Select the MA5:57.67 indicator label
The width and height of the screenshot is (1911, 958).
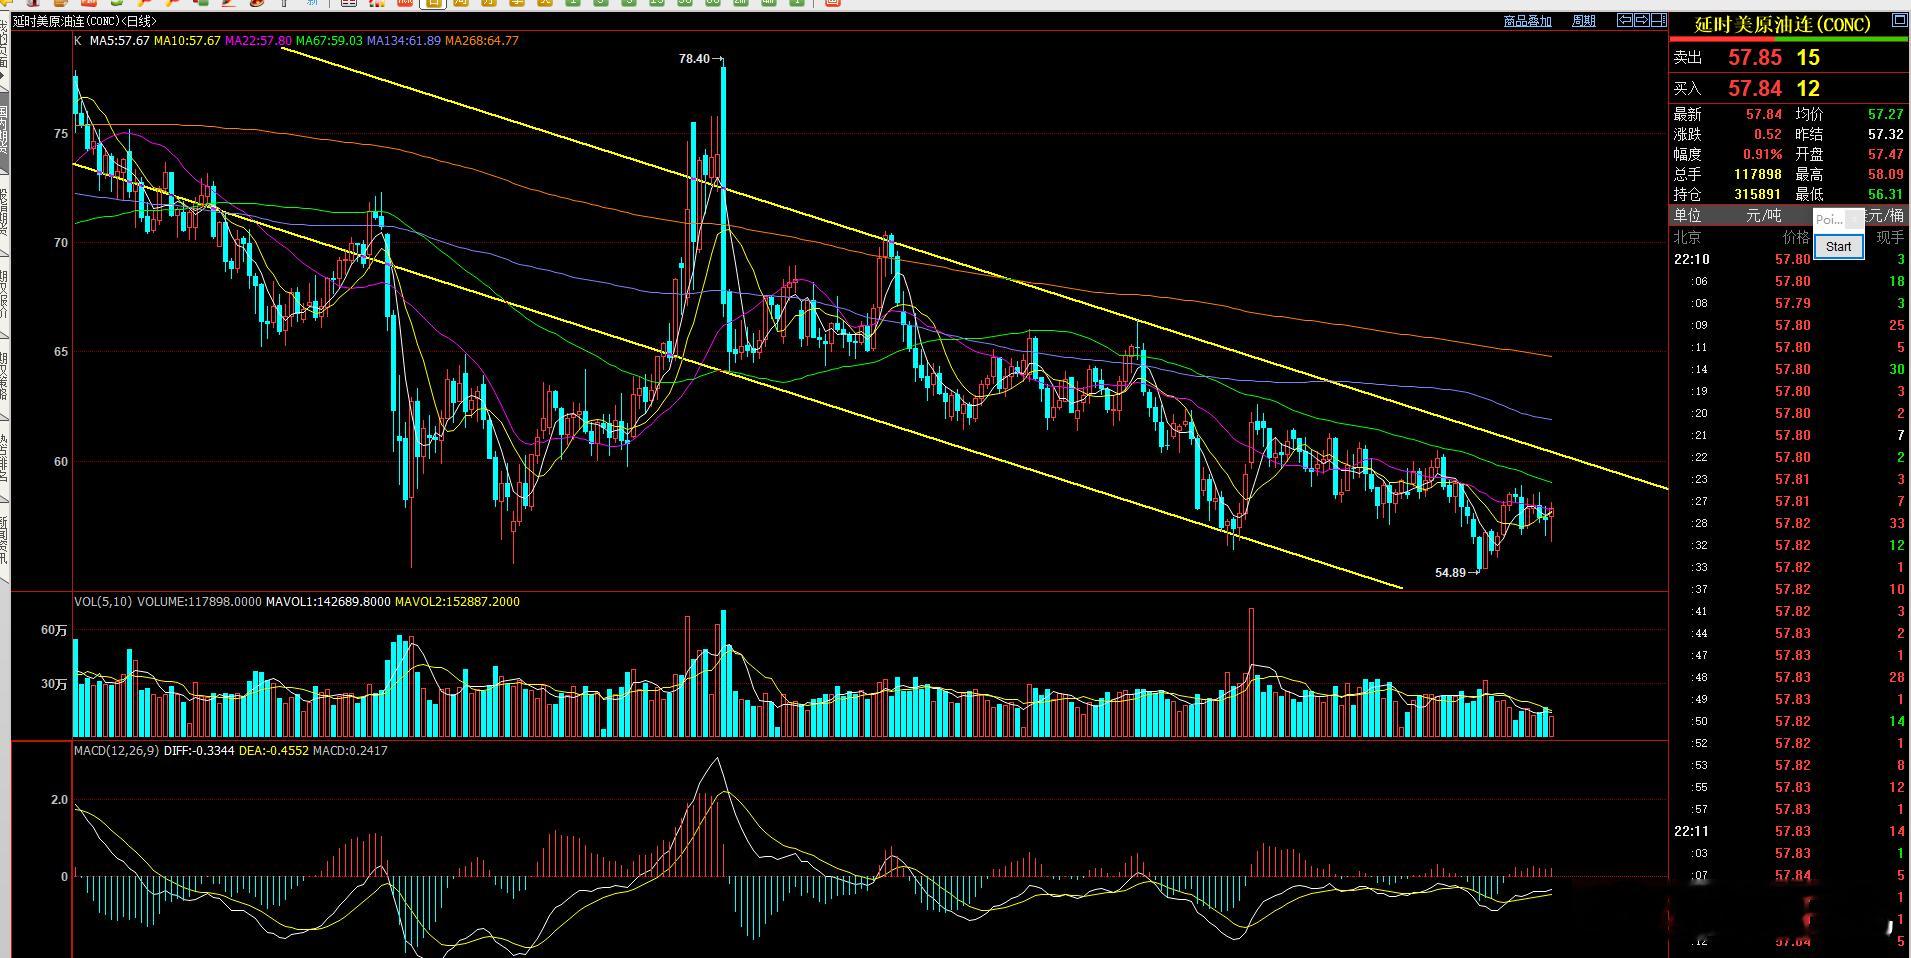click(119, 41)
